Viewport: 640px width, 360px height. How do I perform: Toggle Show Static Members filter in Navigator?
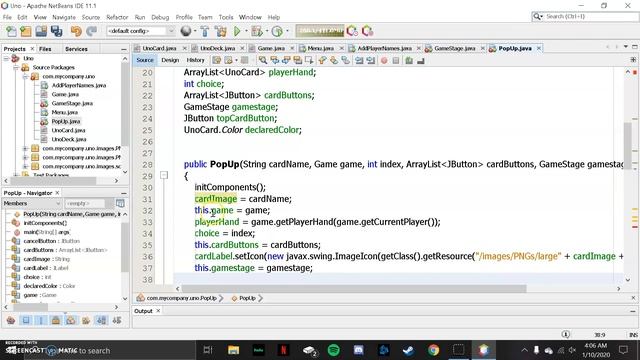41,320
